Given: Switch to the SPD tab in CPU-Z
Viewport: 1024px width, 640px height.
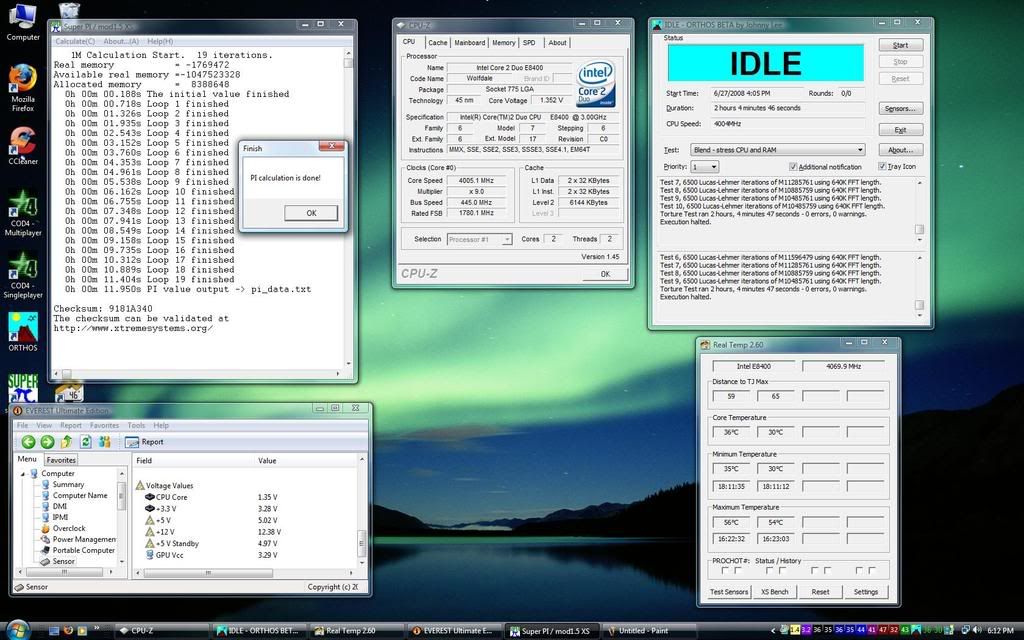Looking at the screenshot, I should tap(529, 42).
